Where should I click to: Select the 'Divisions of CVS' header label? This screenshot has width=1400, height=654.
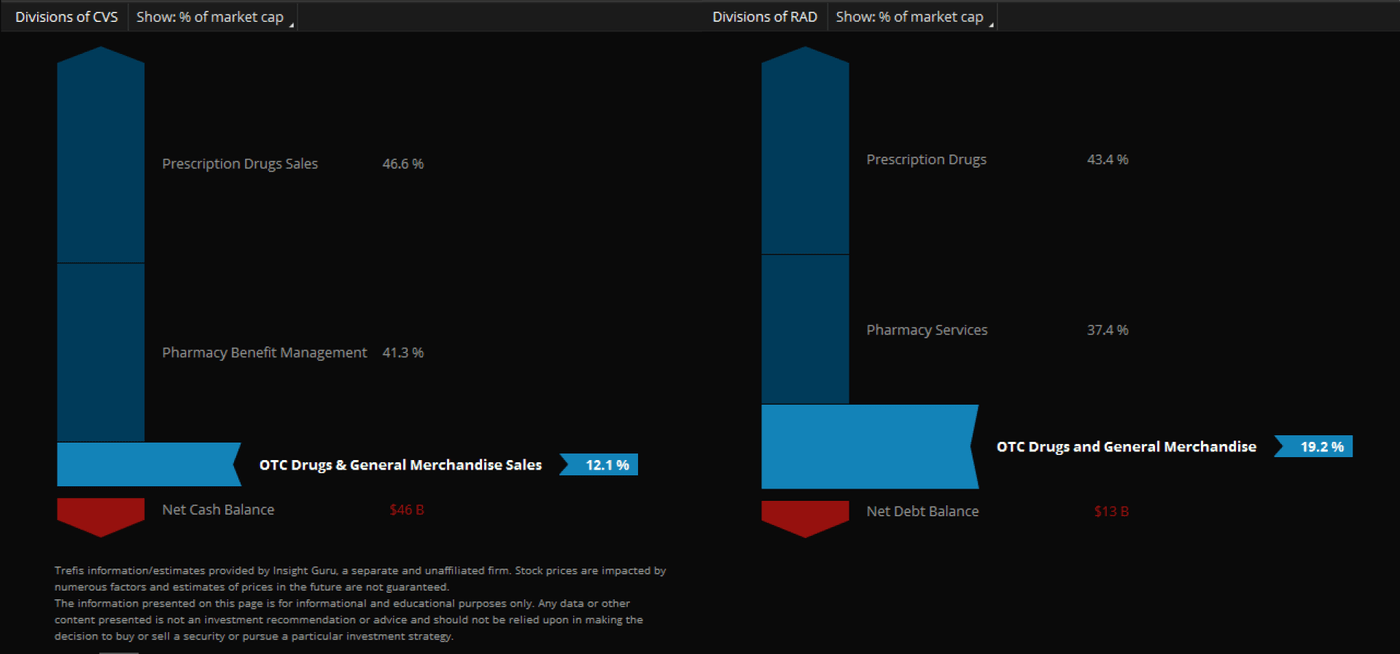tap(66, 17)
